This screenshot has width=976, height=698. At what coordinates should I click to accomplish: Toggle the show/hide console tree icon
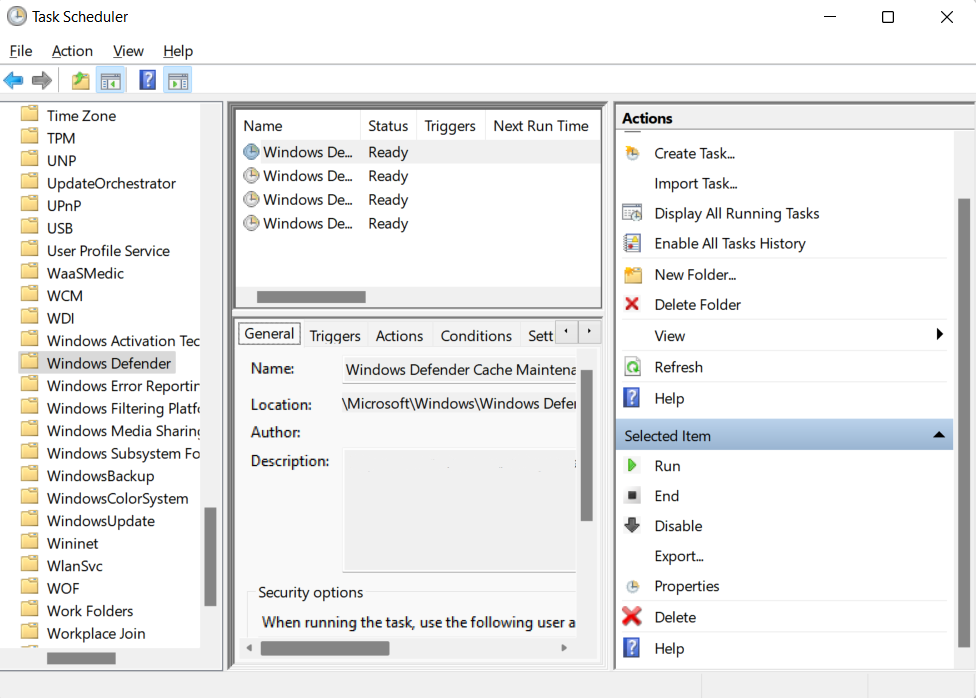click(x=111, y=80)
